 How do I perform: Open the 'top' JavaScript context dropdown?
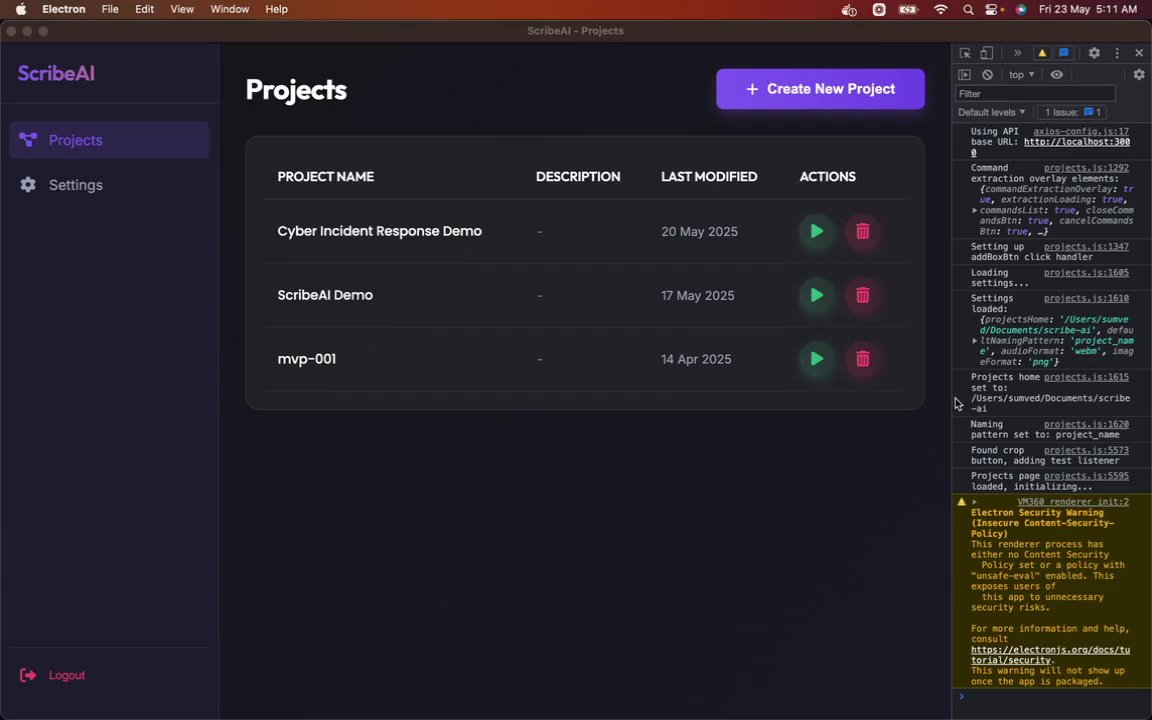tap(1020, 75)
